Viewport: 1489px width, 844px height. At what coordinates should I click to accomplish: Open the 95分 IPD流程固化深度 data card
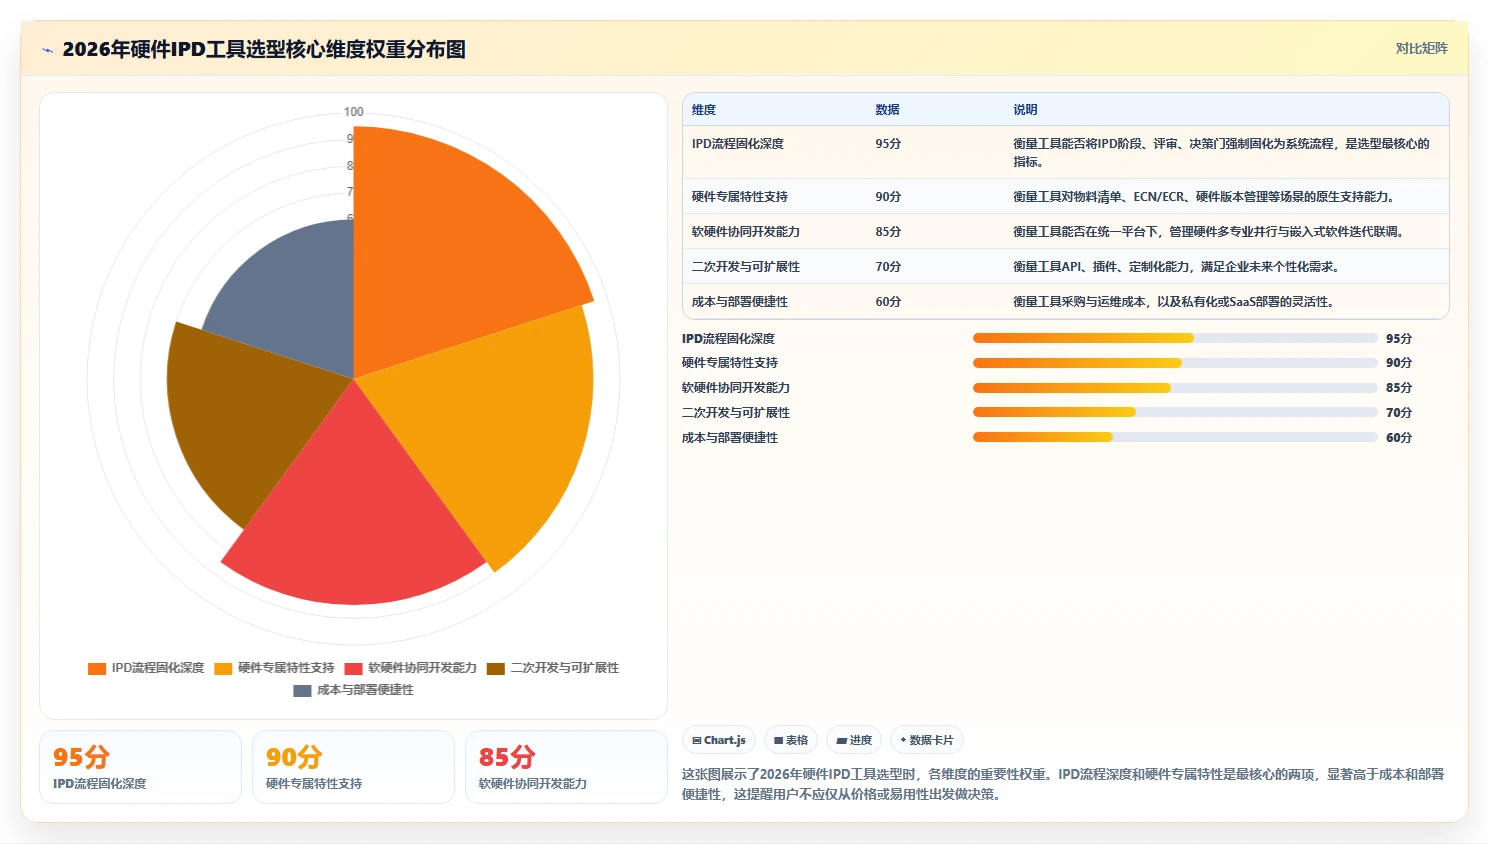pyautogui.click(x=140, y=767)
